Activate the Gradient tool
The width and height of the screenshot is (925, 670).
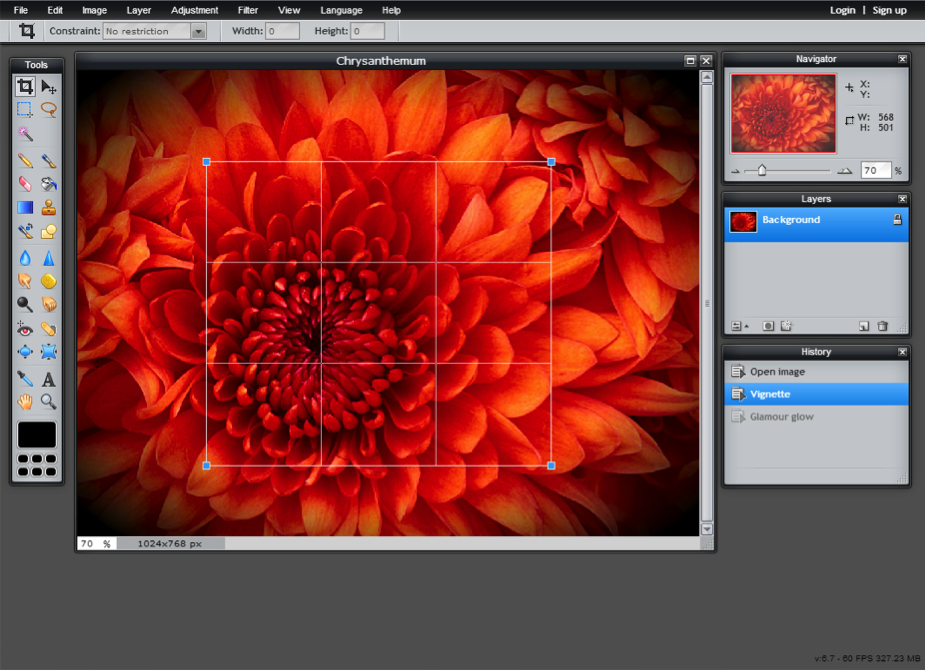pyautogui.click(x=25, y=208)
